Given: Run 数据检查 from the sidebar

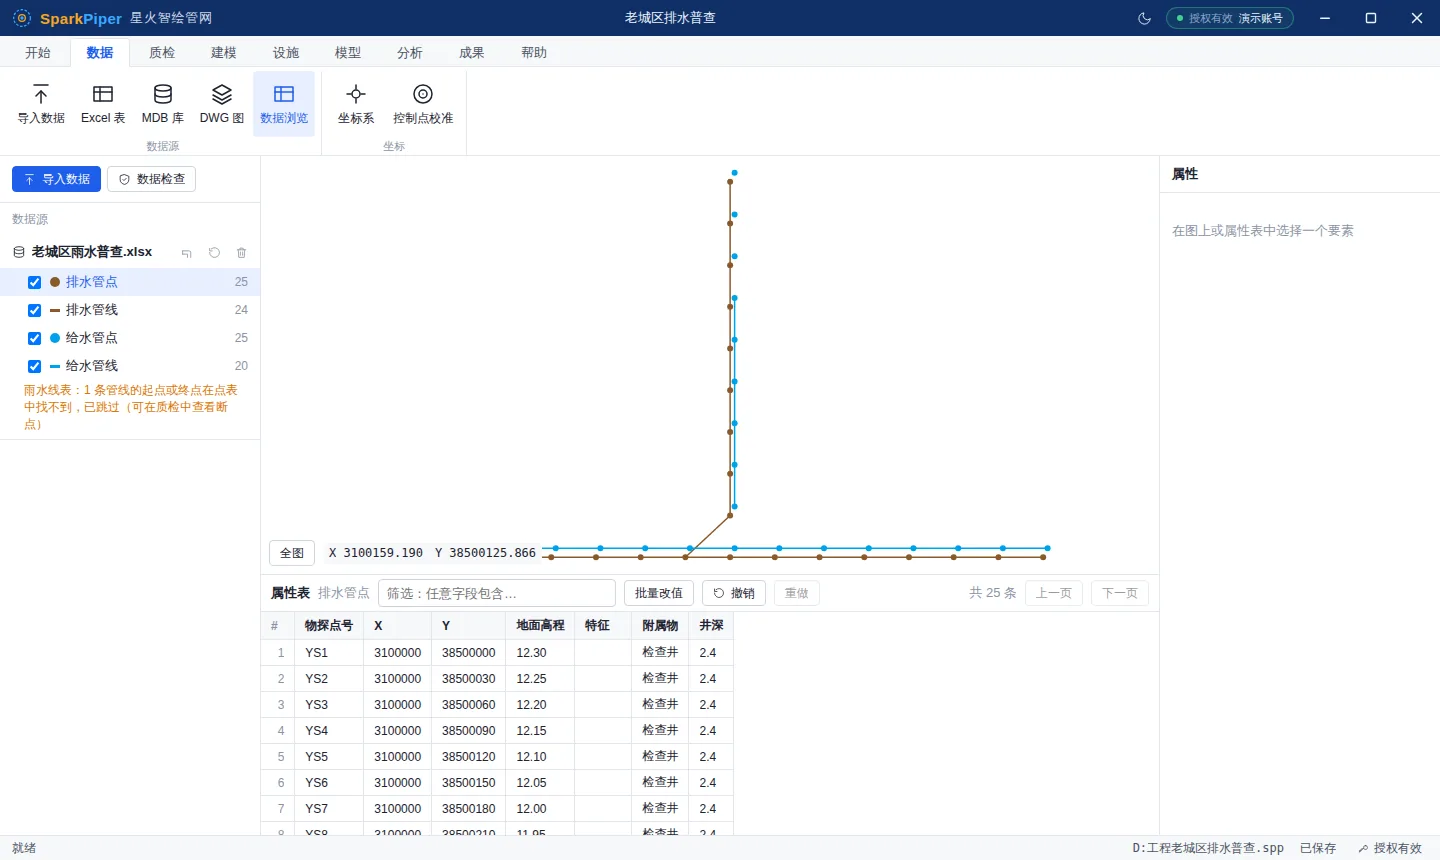Looking at the screenshot, I should click(152, 179).
